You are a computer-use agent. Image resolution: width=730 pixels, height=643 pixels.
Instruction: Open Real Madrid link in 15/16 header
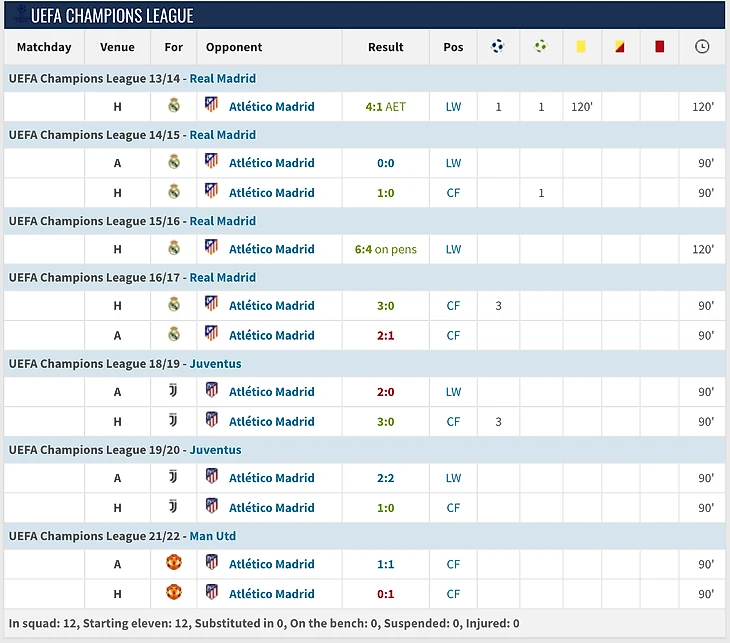[223, 221]
